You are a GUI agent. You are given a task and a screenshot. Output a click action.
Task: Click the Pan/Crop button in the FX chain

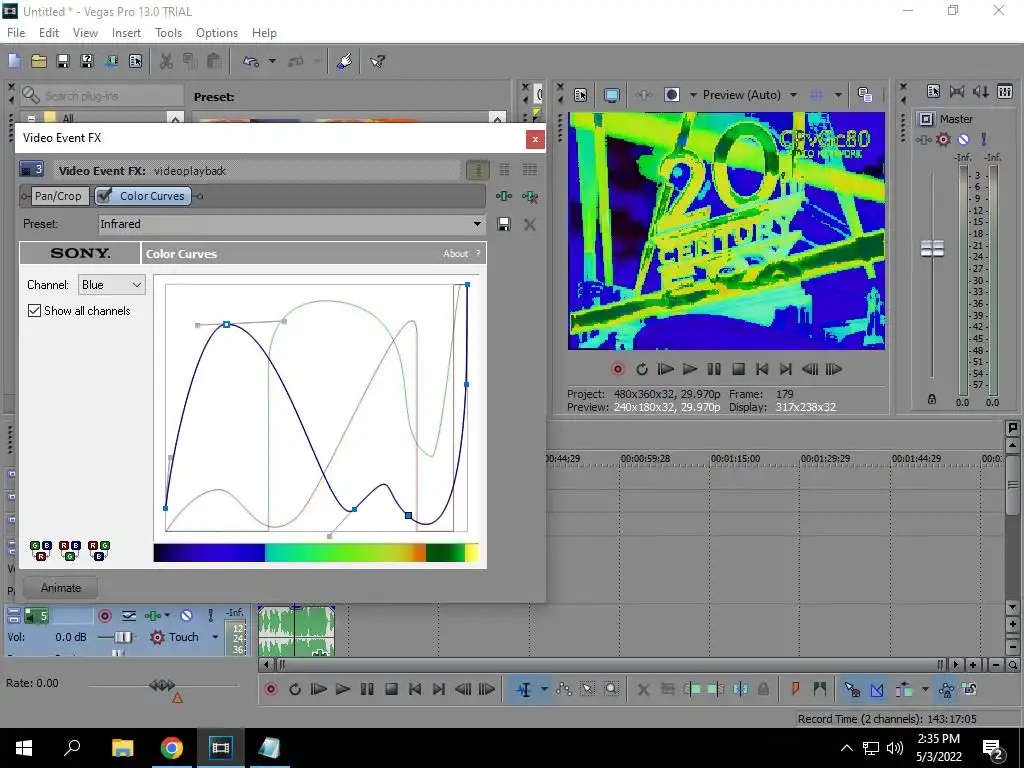click(x=58, y=196)
